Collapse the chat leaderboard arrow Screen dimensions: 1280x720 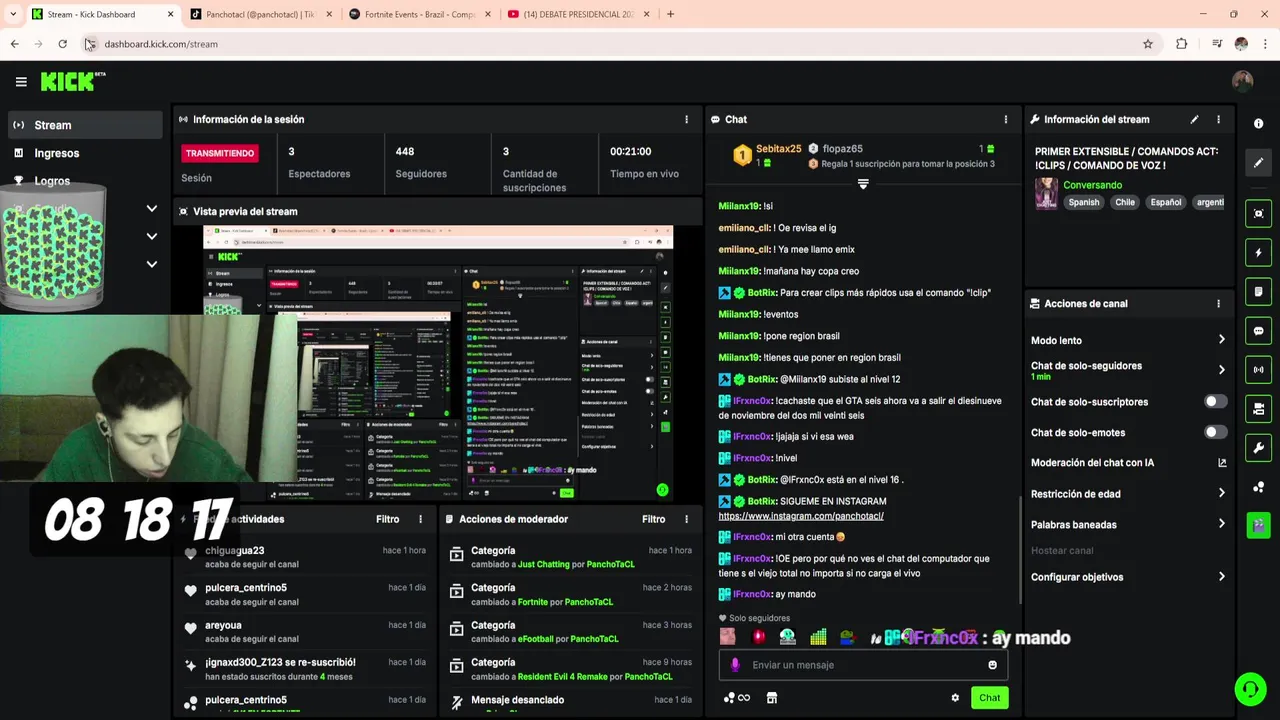point(863,184)
